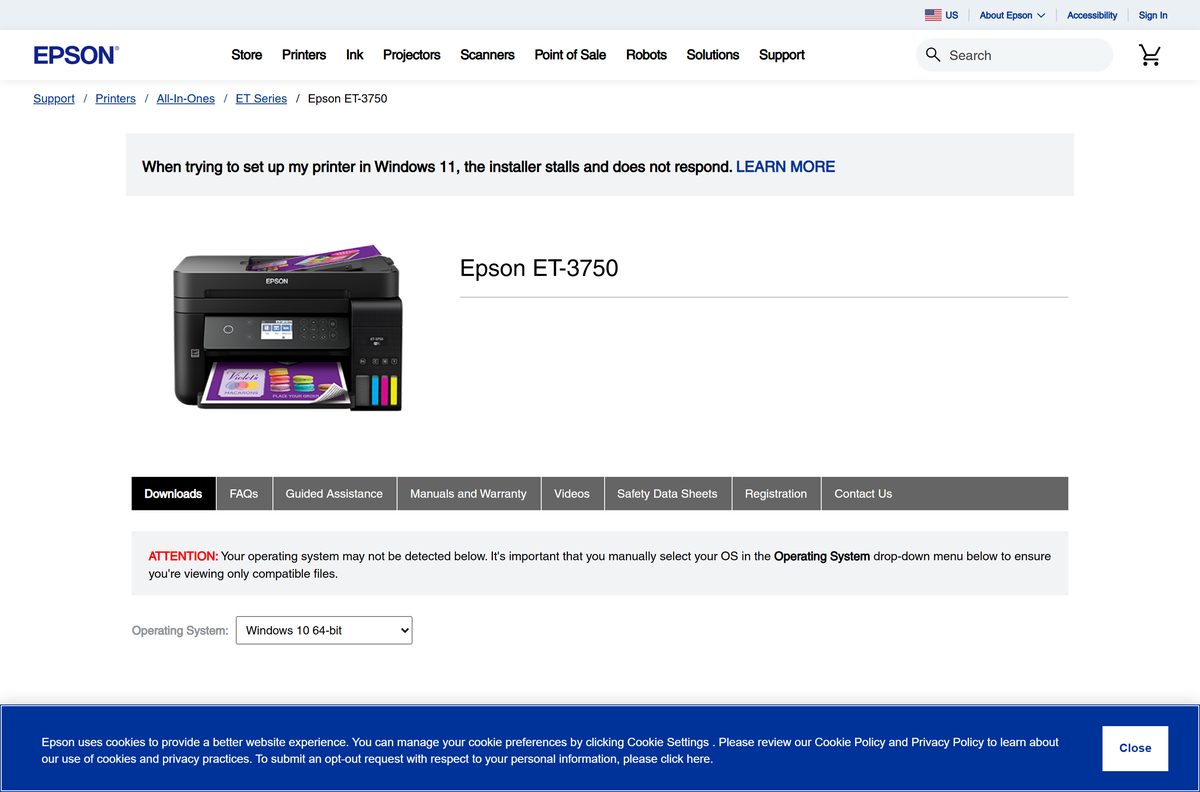Click the Epson ET-3750 heading
Viewport: 1200px width, 792px height.
[x=539, y=268]
